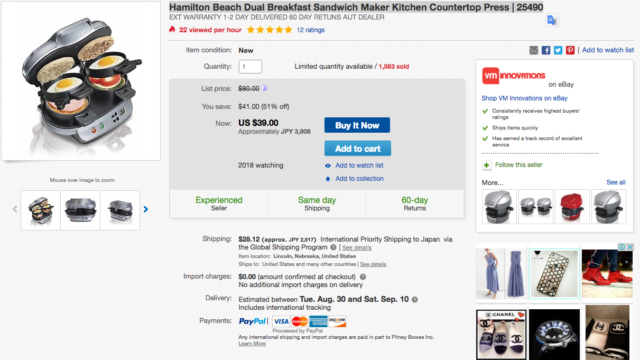Select second product thumbnail image
640x360 pixels.
coord(80,210)
